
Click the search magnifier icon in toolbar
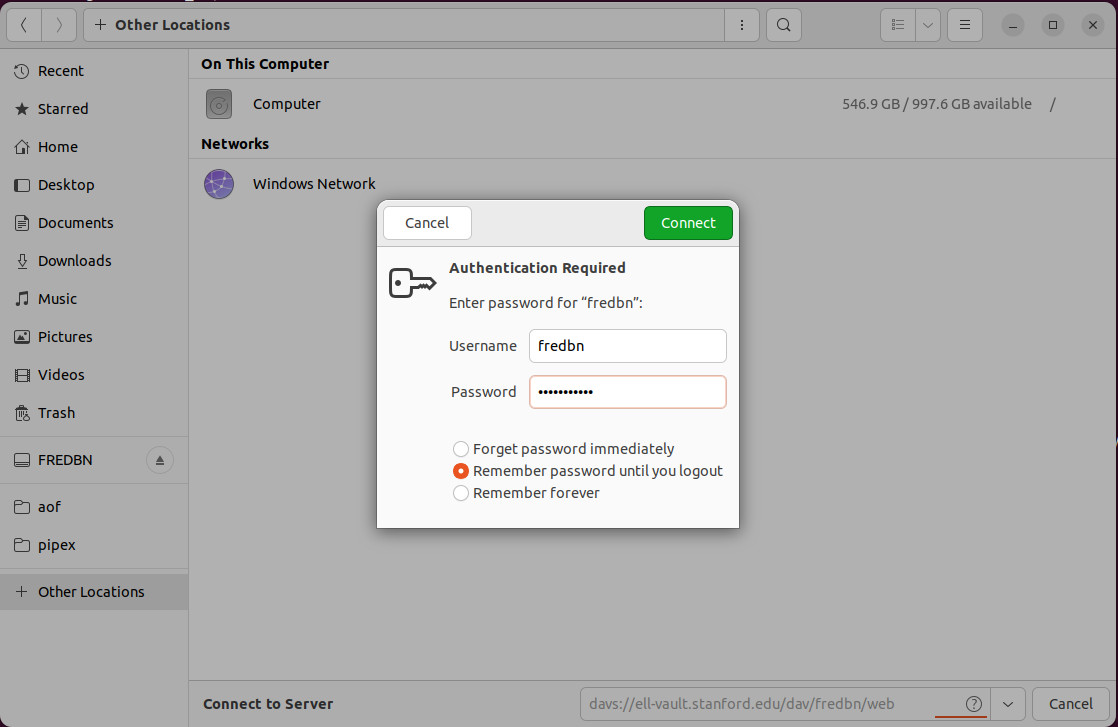[784, 25]
